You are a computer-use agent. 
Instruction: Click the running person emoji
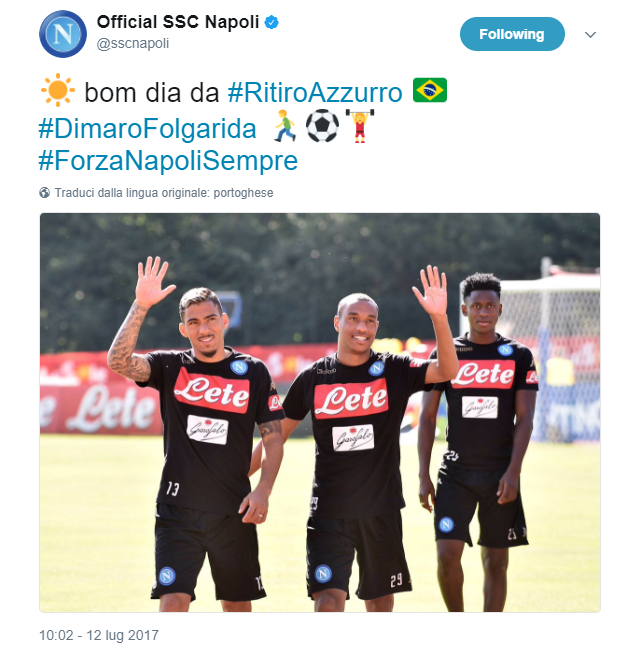[x=285, y=126]
